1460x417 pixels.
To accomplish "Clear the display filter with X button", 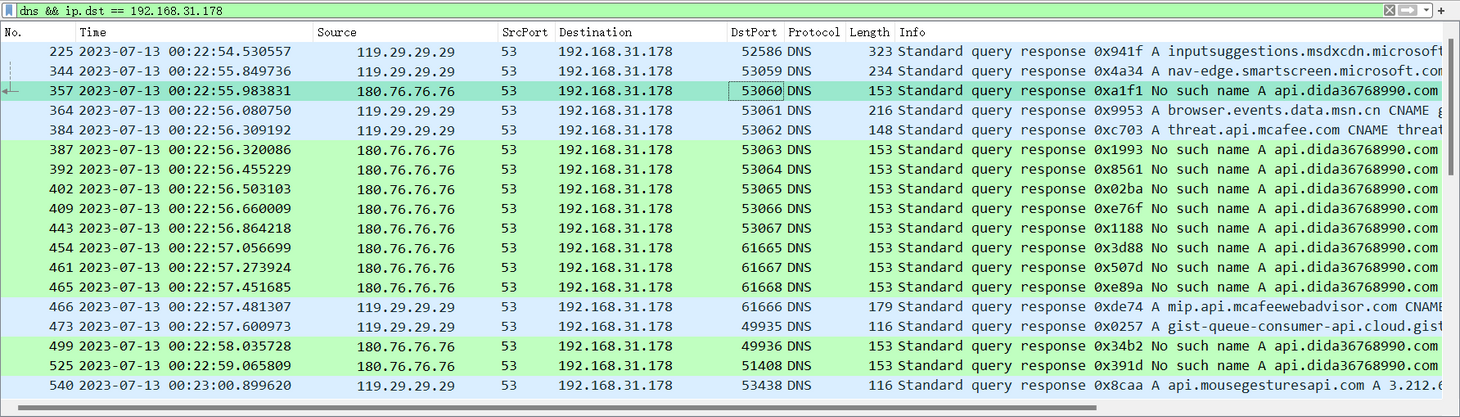I will click(x=1390, y=10).
